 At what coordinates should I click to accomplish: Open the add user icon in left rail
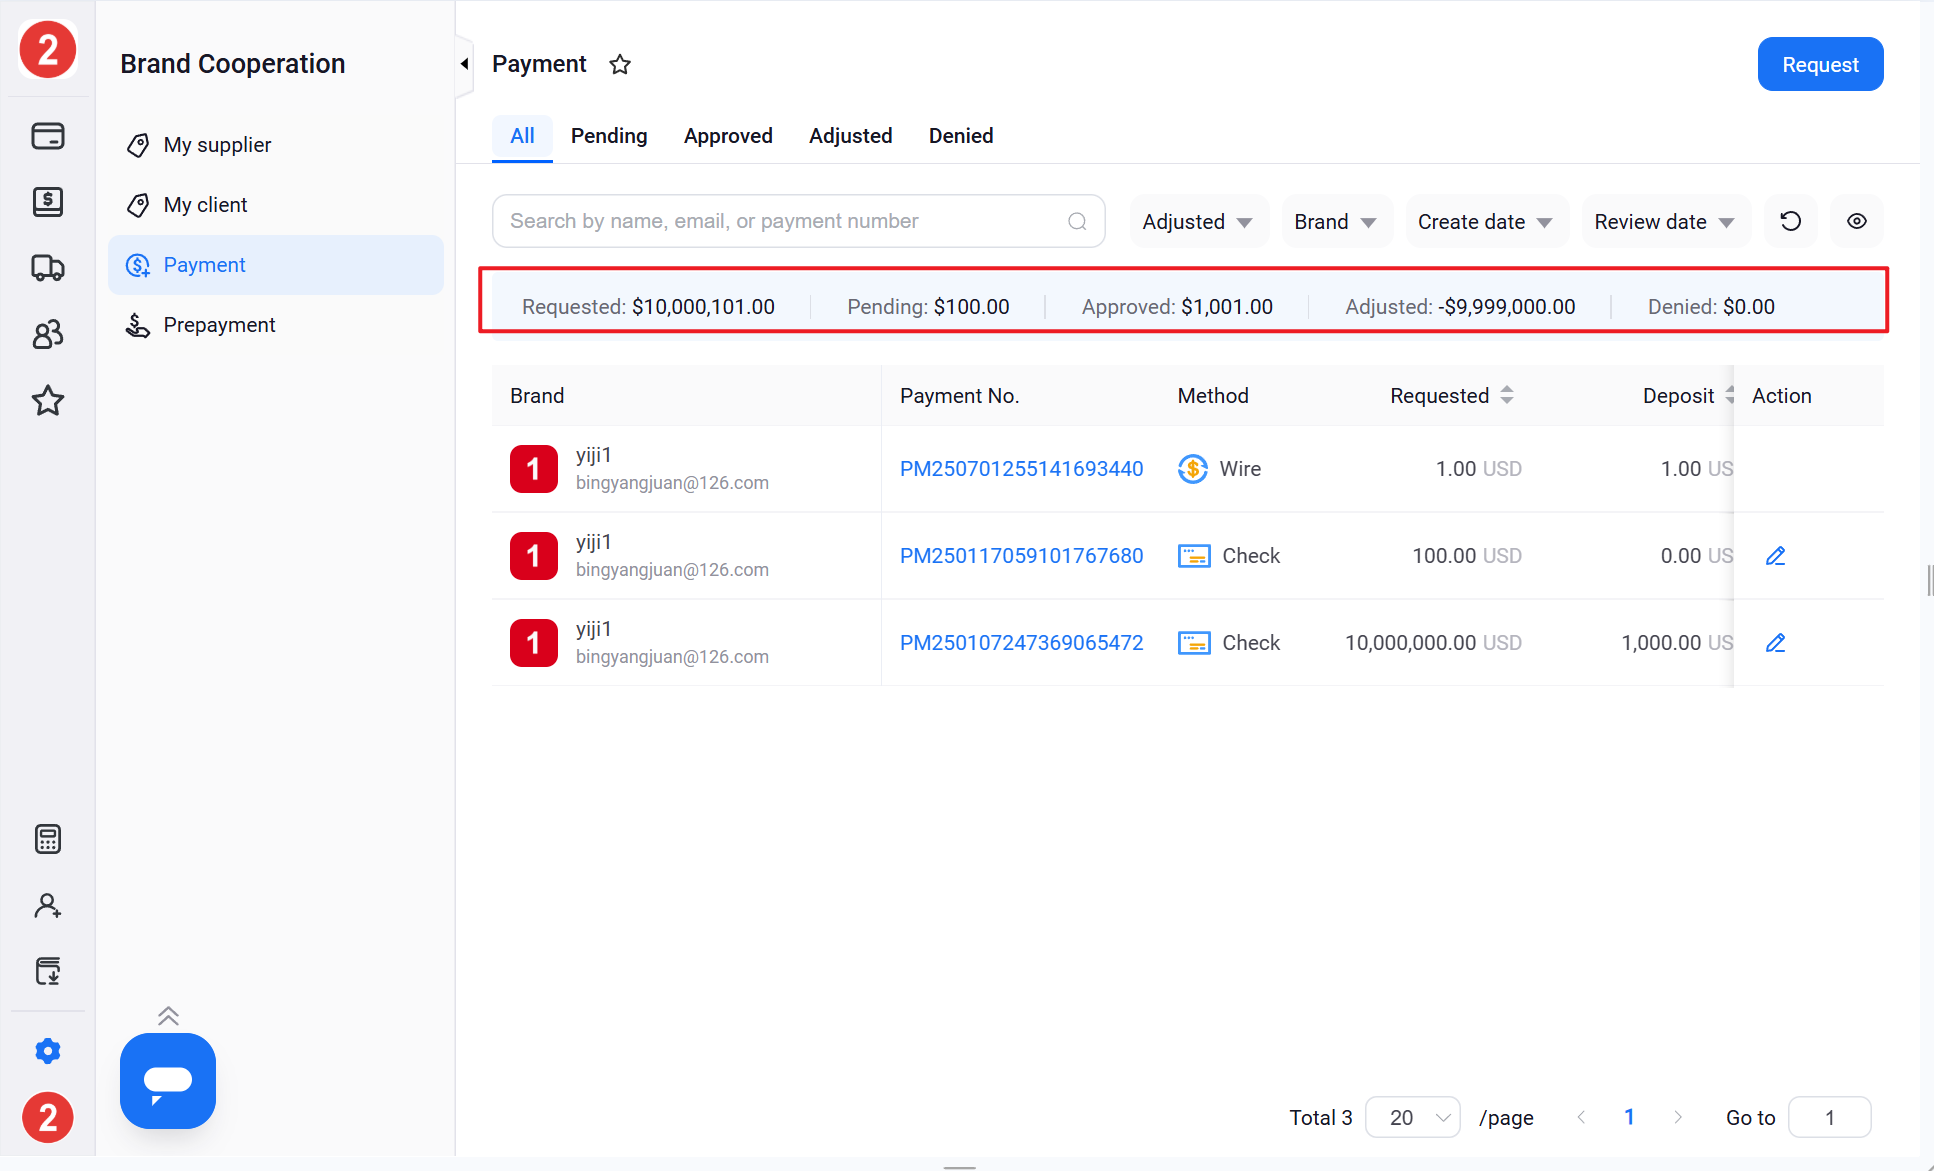[48, 905]
